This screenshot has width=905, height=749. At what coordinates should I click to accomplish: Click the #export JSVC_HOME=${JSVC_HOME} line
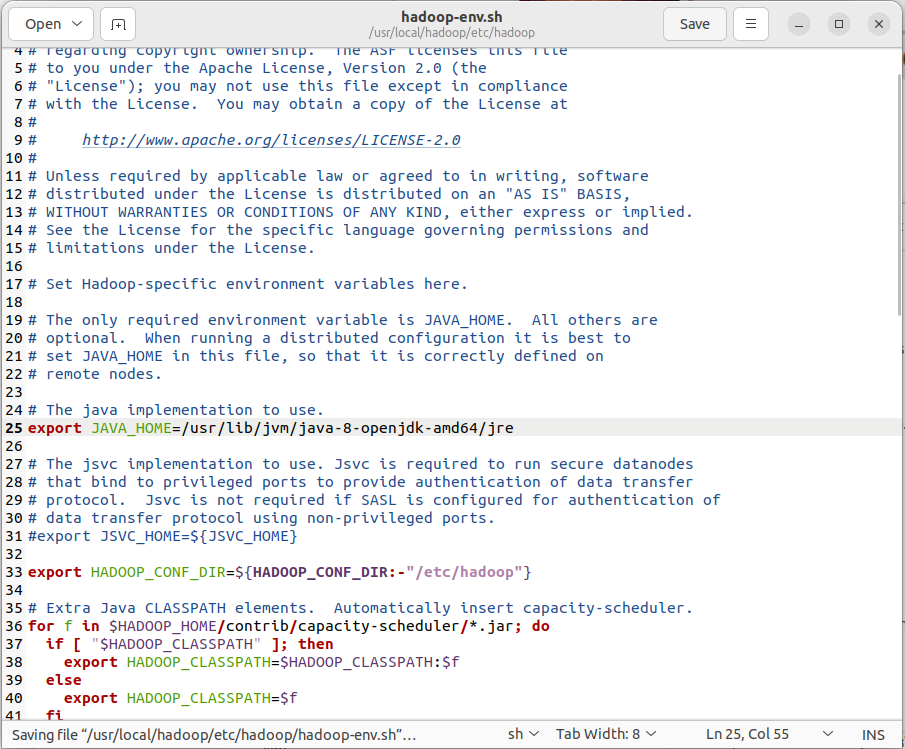pos(163,536)
